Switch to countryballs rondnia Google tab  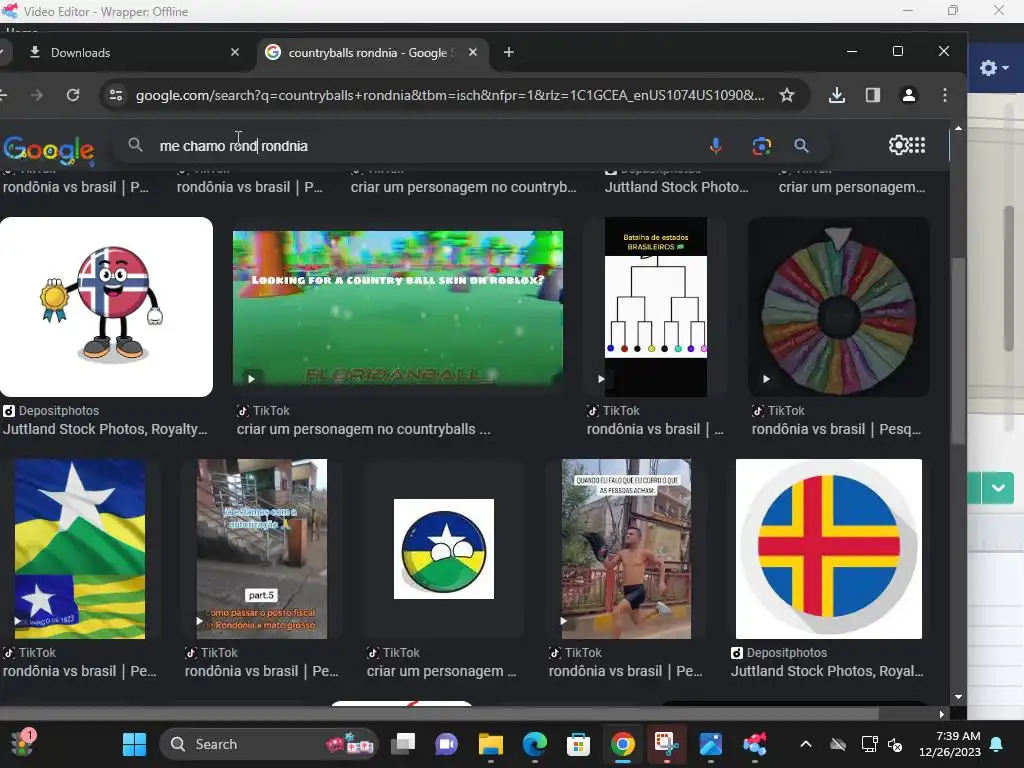[372, 52]
